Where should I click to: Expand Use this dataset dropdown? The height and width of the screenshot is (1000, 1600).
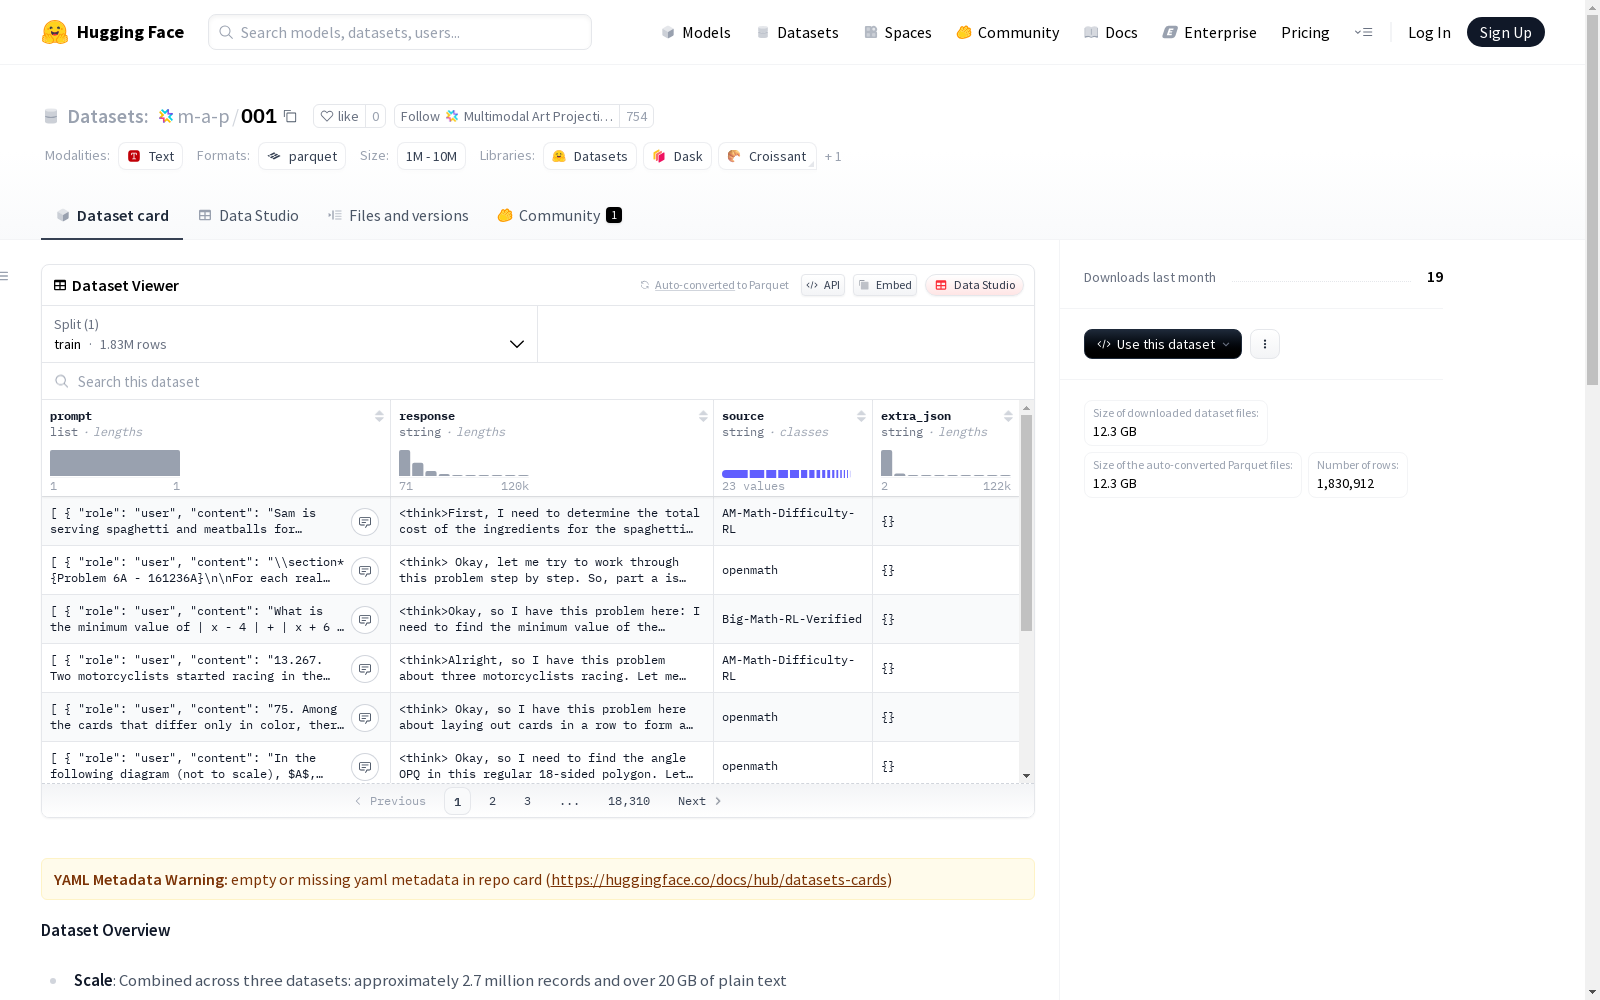(1163, 344)
